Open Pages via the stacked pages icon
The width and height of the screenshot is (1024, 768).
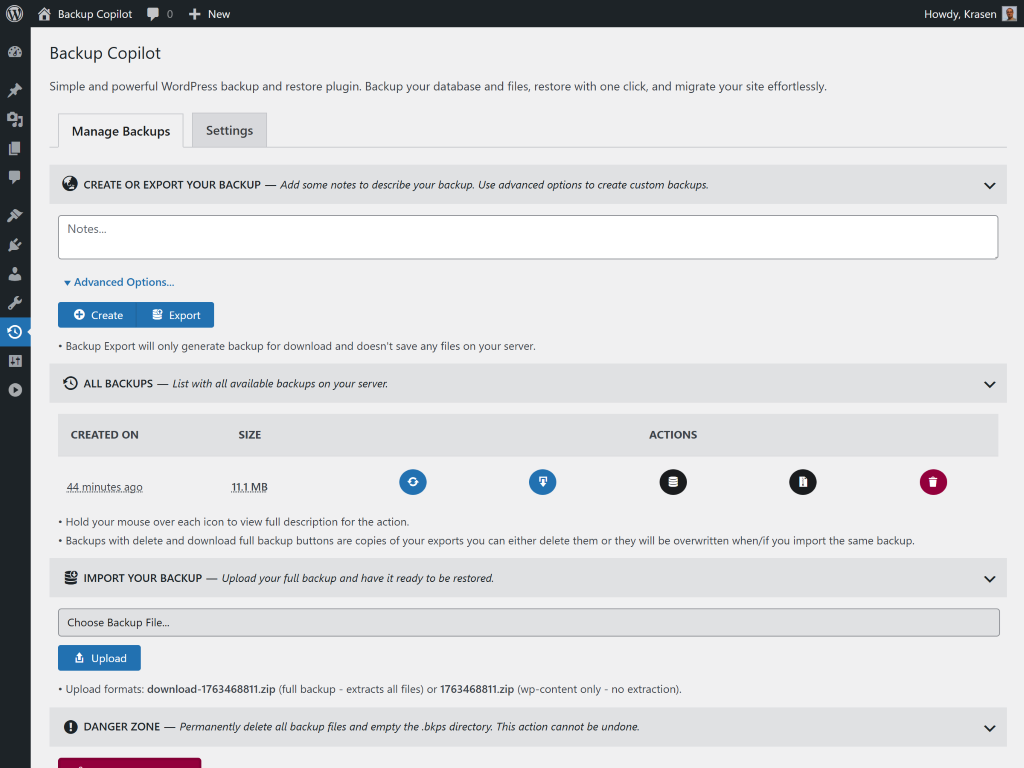click(x=14, y=148)
